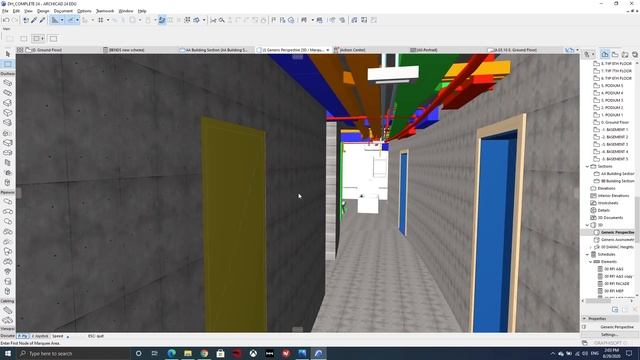Click the Redo toolbar icon

pos(15,20)
